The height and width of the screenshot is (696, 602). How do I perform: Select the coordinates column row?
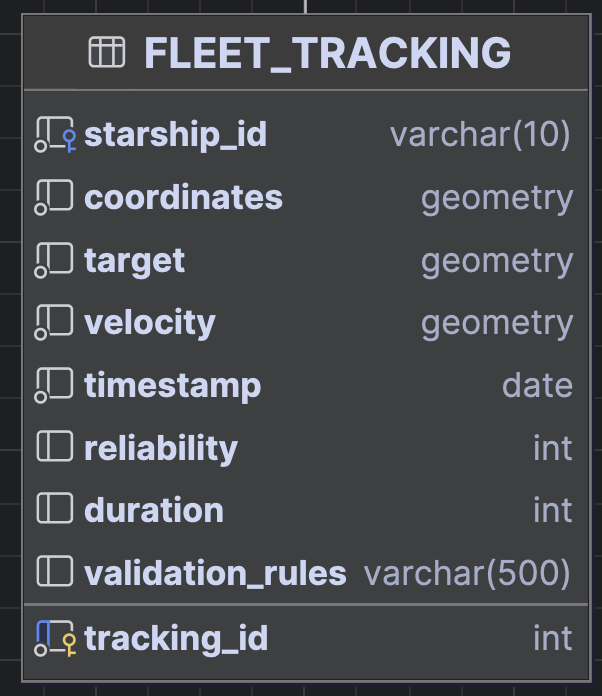pyautogui.click(x=306, y=198)
